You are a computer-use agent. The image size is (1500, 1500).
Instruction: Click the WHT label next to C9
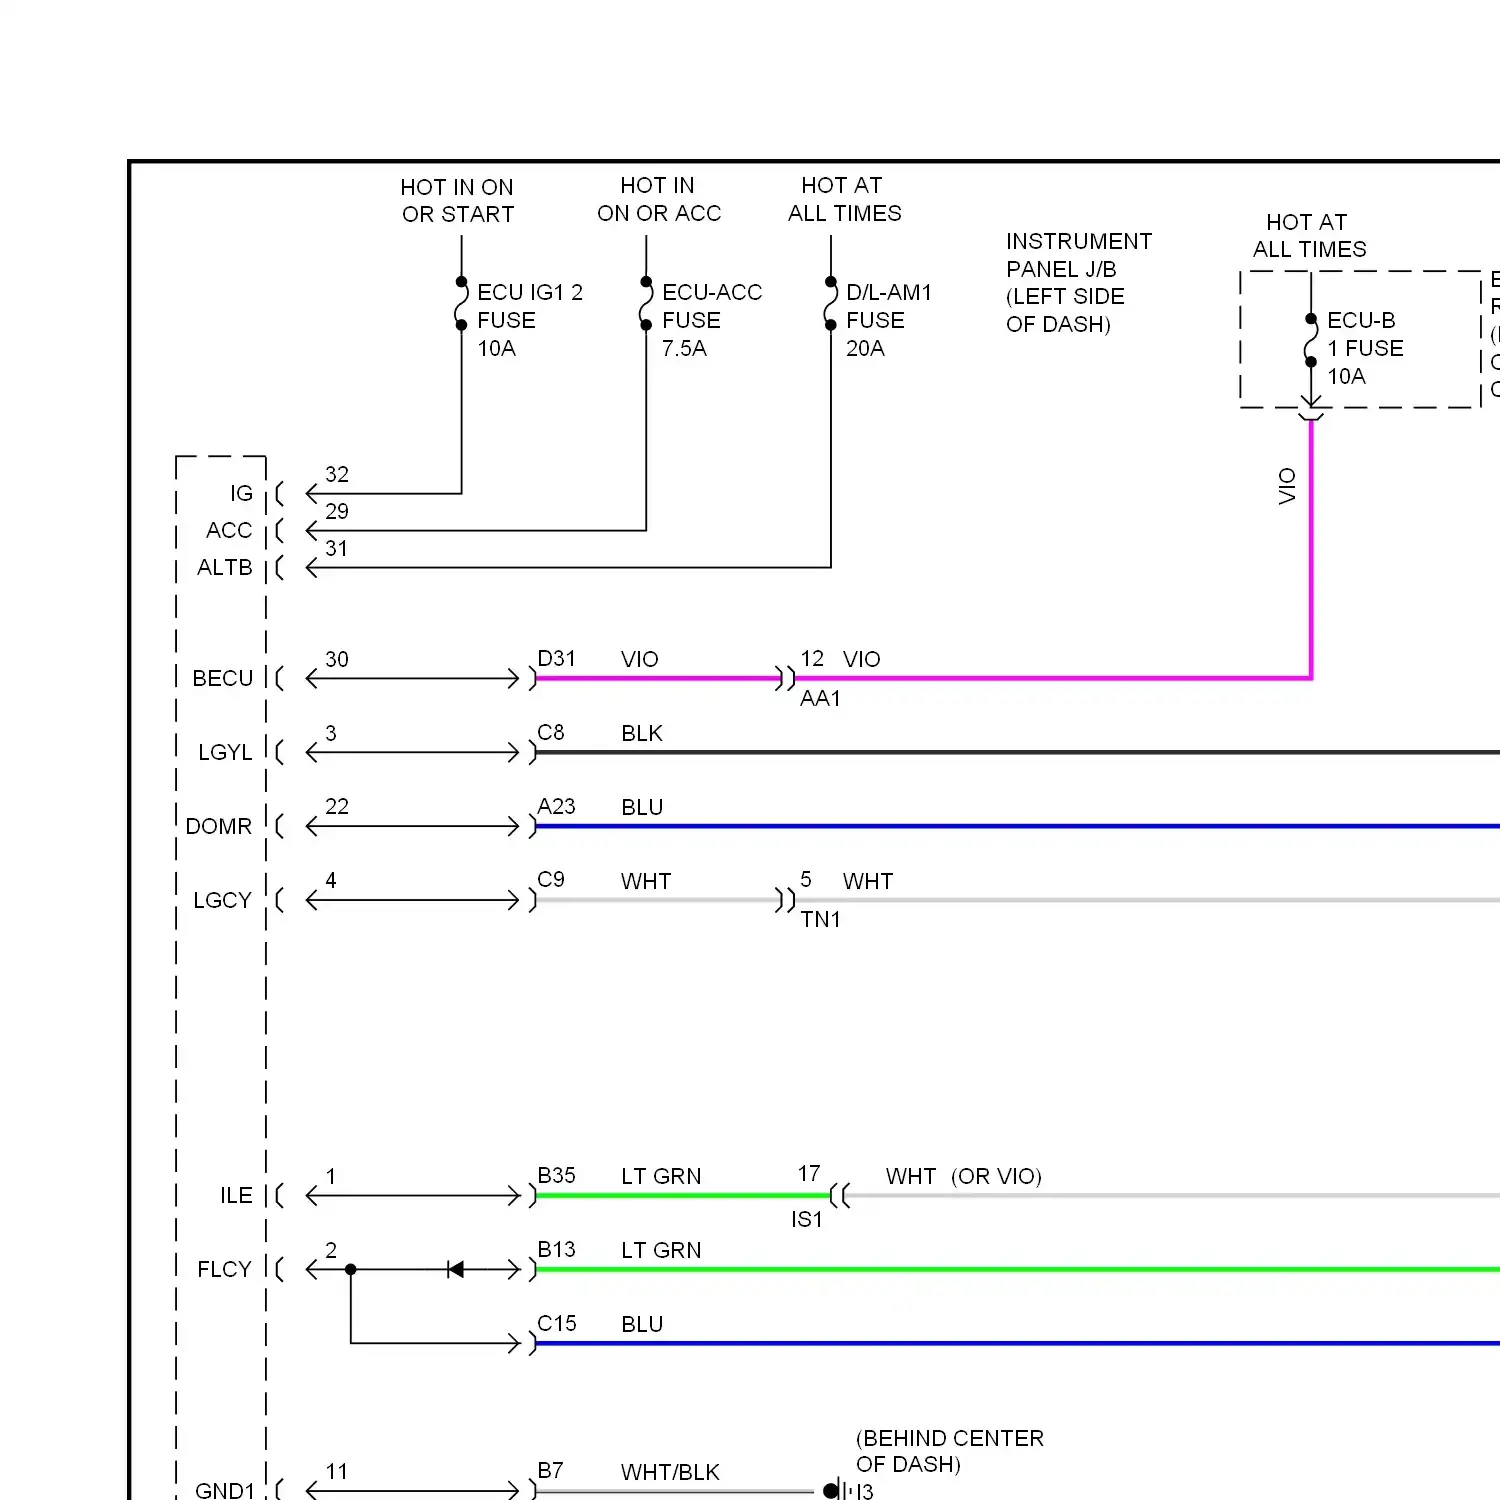click(646, 881)
